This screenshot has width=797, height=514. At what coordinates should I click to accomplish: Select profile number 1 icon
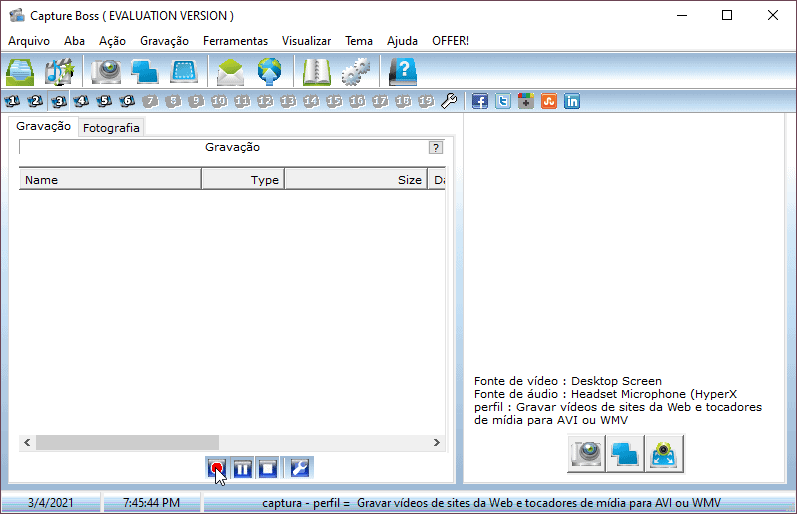12,101
